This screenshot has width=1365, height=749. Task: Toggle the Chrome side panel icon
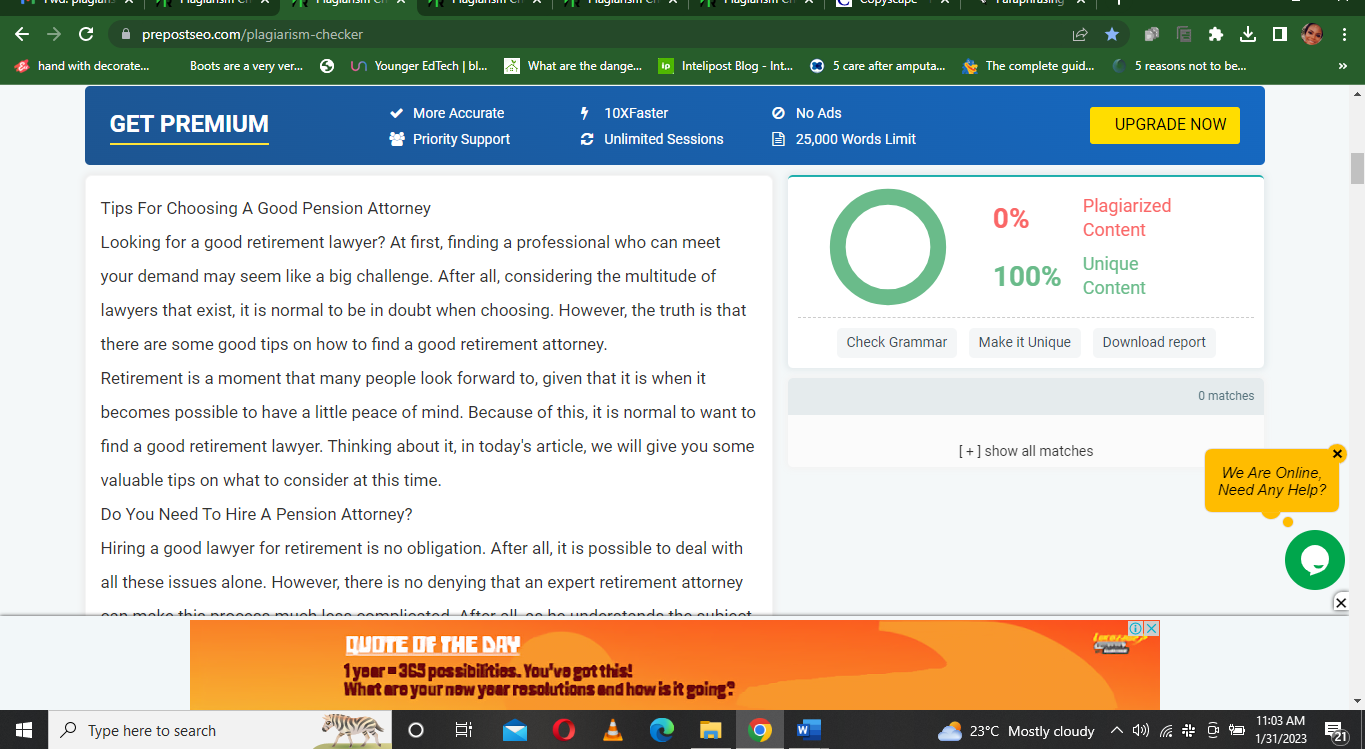point(1280,34)
